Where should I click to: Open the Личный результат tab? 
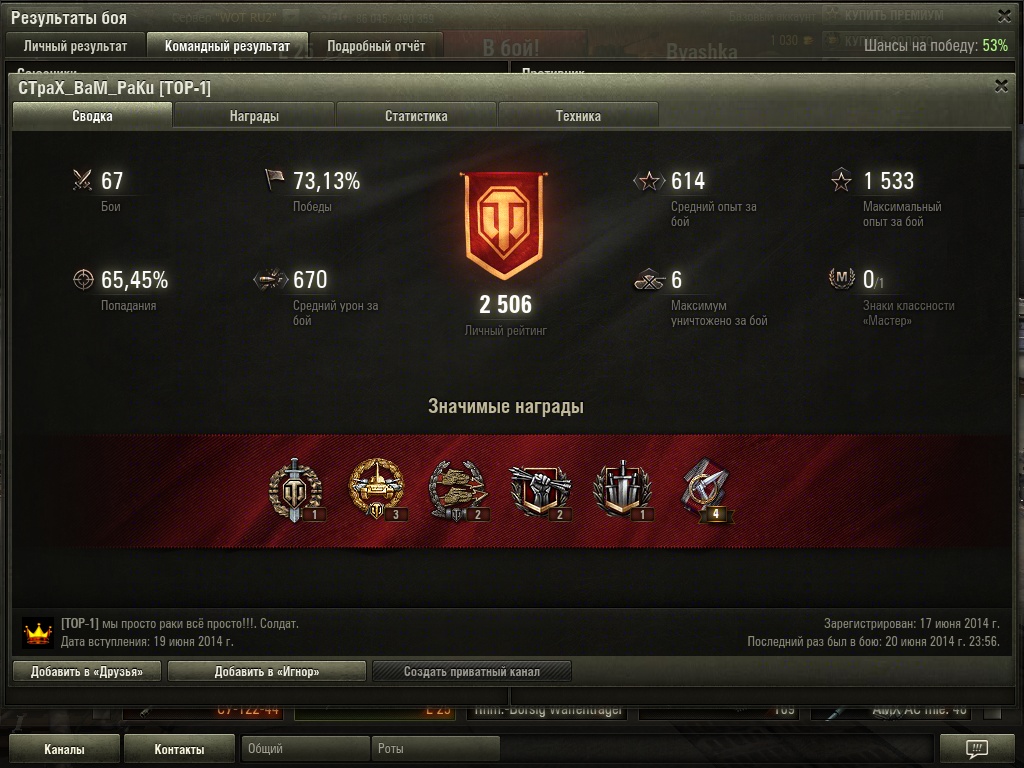pos(75,46)
